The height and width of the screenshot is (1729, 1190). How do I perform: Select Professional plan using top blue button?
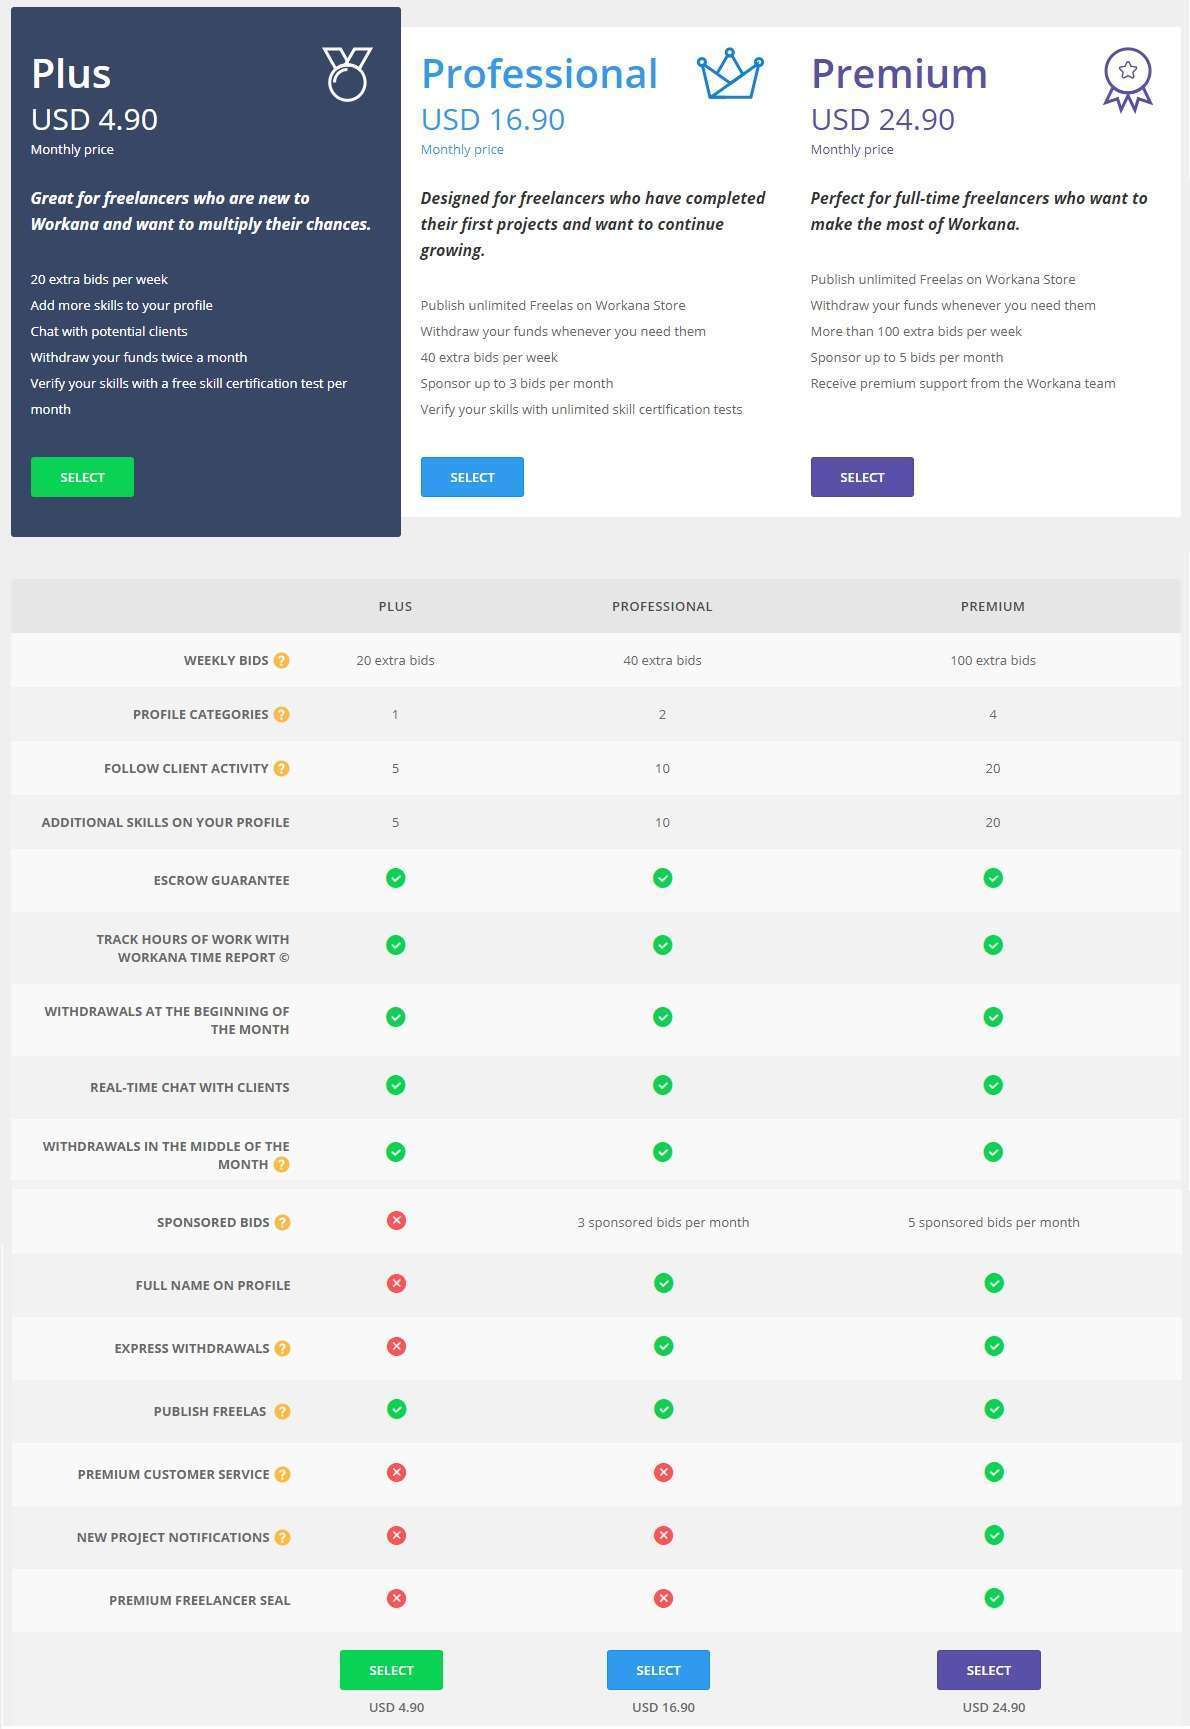[x=472, y=477]
